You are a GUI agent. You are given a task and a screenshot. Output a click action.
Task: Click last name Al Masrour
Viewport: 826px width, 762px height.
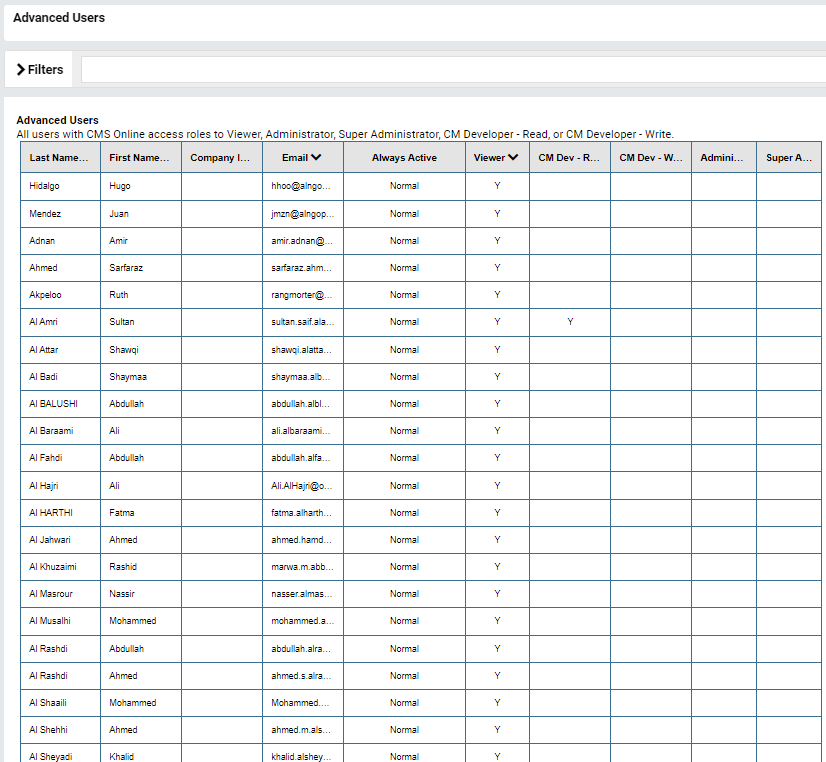[x=51, y=593]
